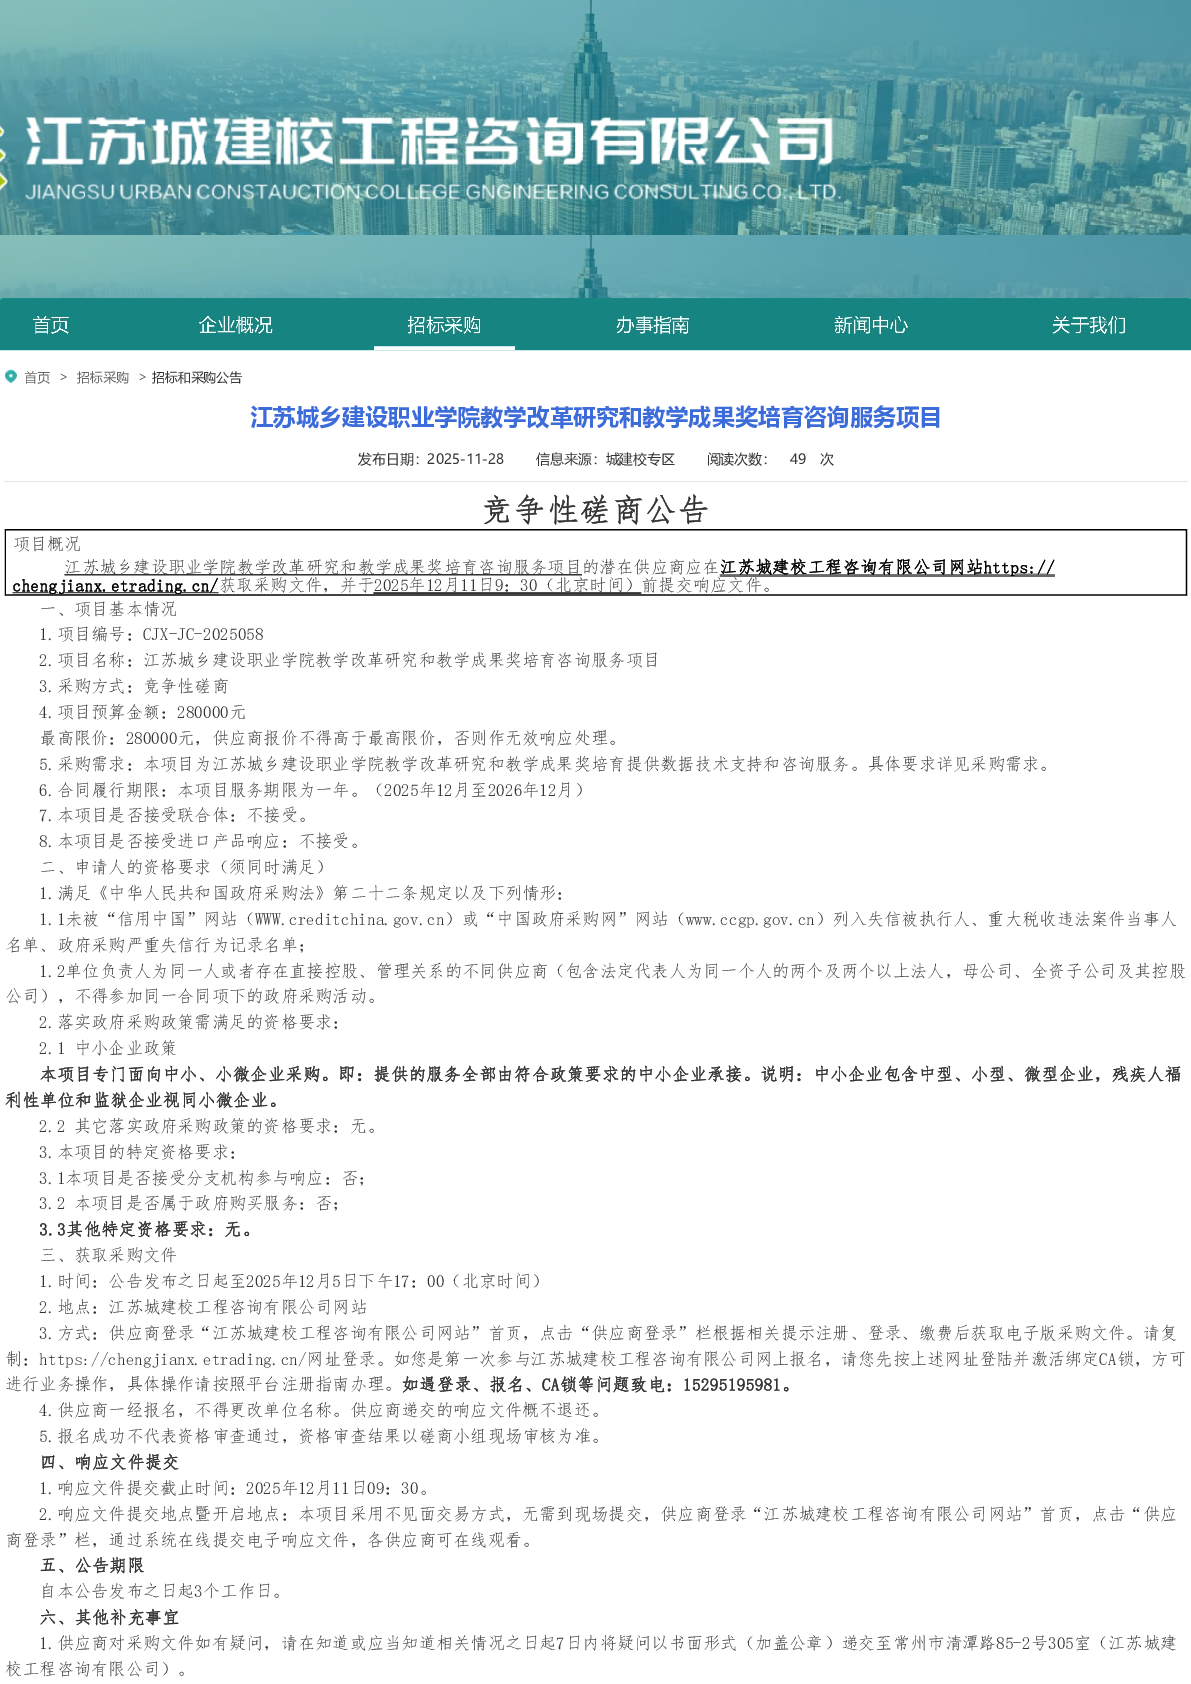Click the underlined 江苏城建校工程咨询有限公司网站 link
The image size is (1191, 1684).
(x=850, y=568)
